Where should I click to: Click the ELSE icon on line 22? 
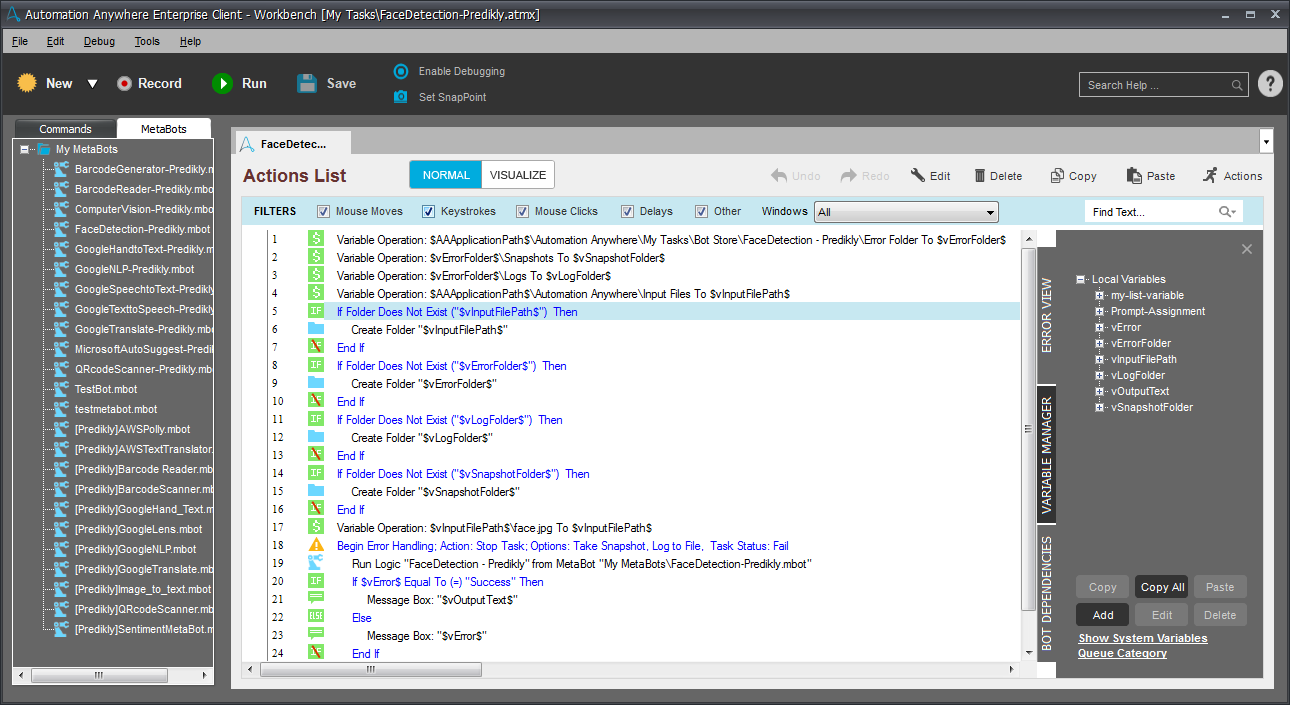pos(316,618)
